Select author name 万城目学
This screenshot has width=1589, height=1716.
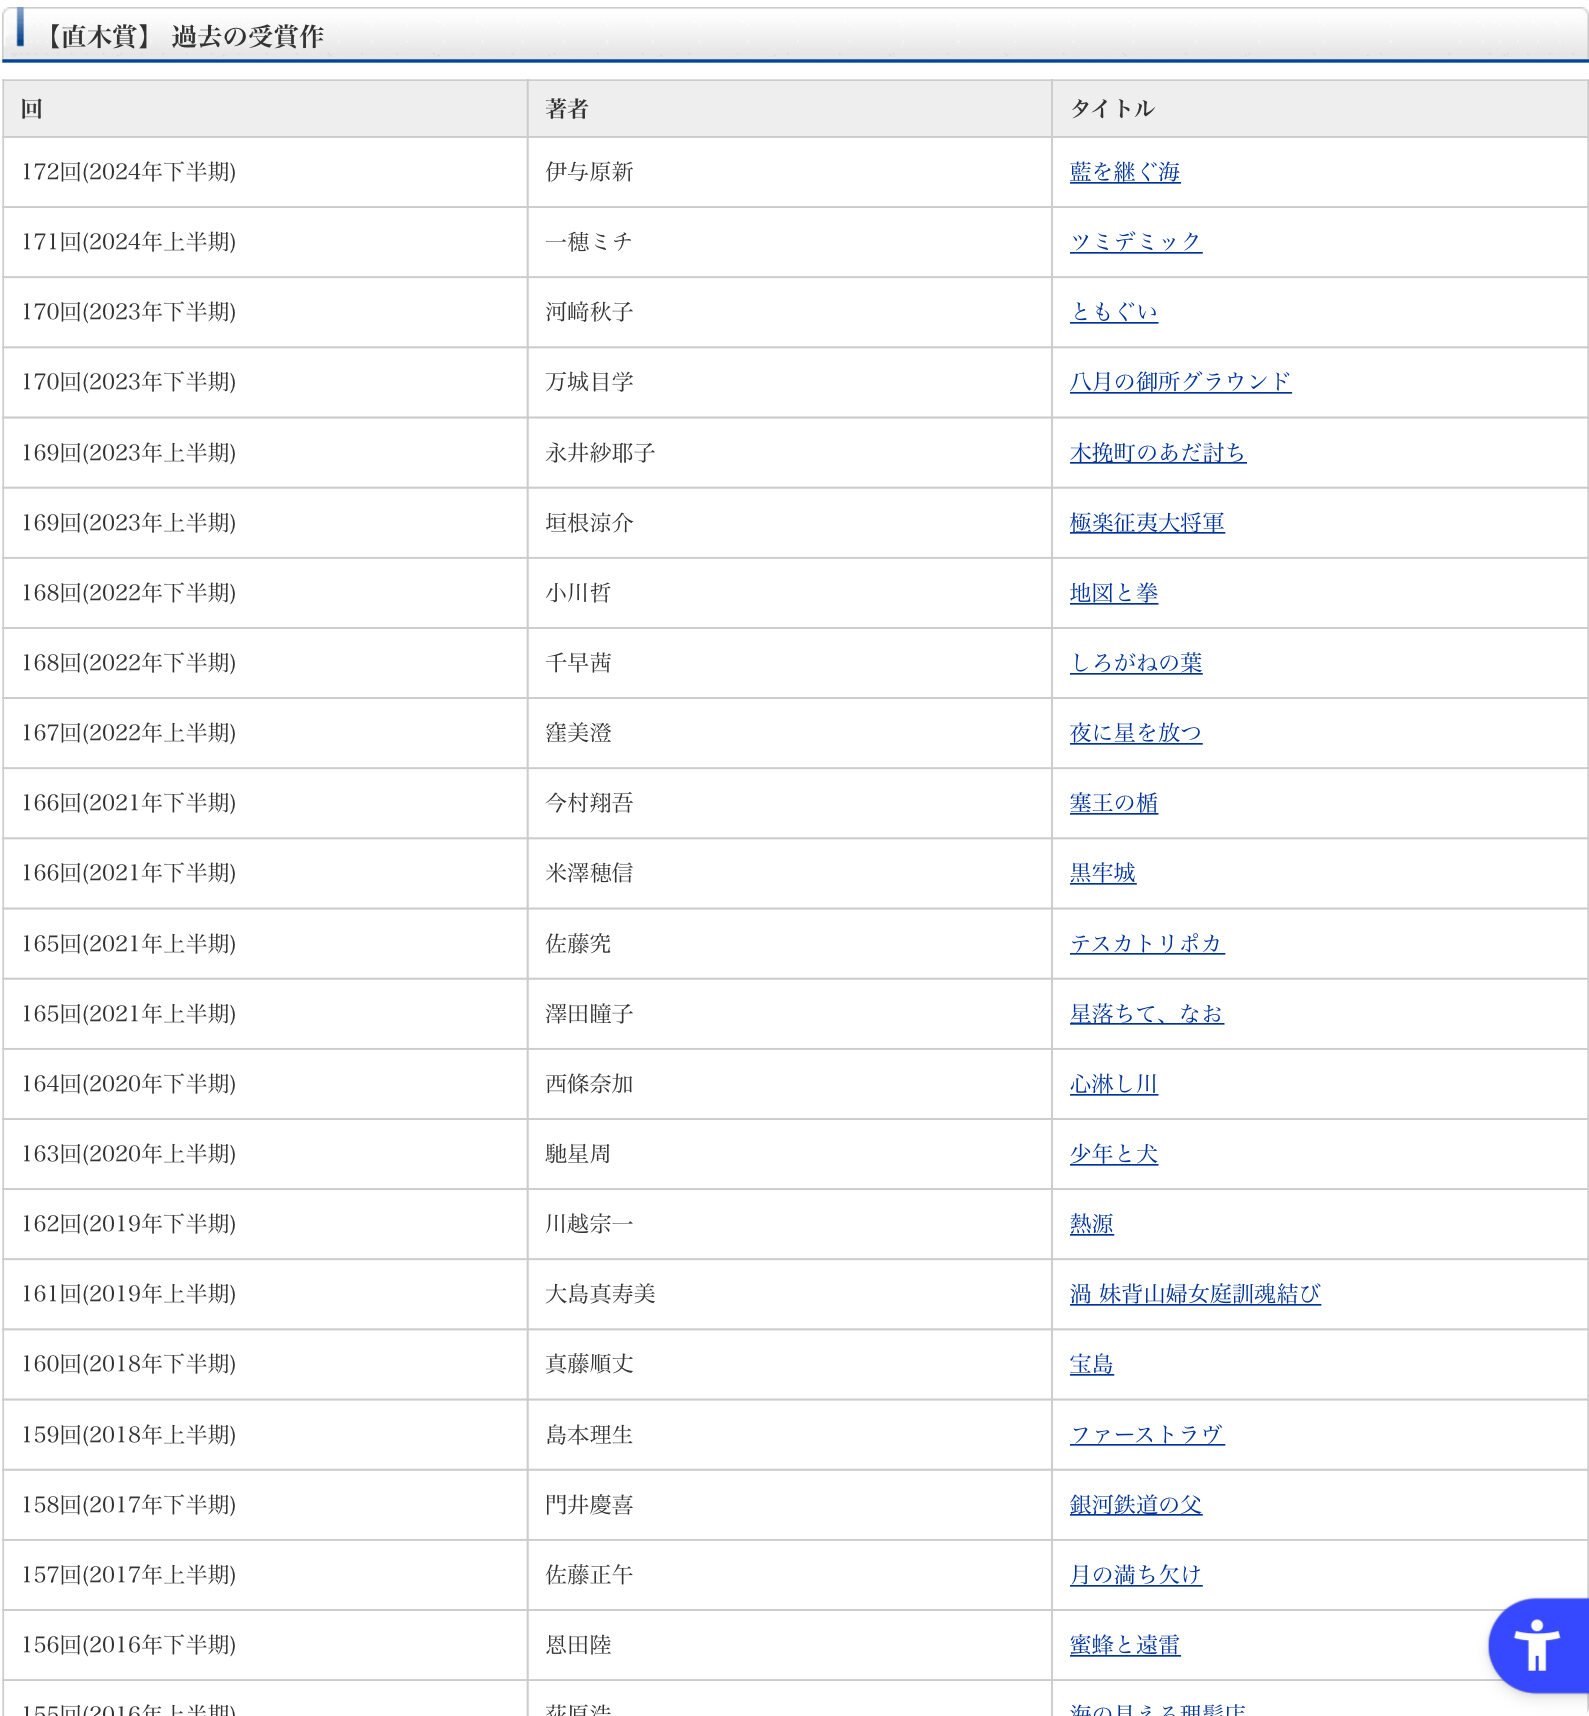[589, 382]
